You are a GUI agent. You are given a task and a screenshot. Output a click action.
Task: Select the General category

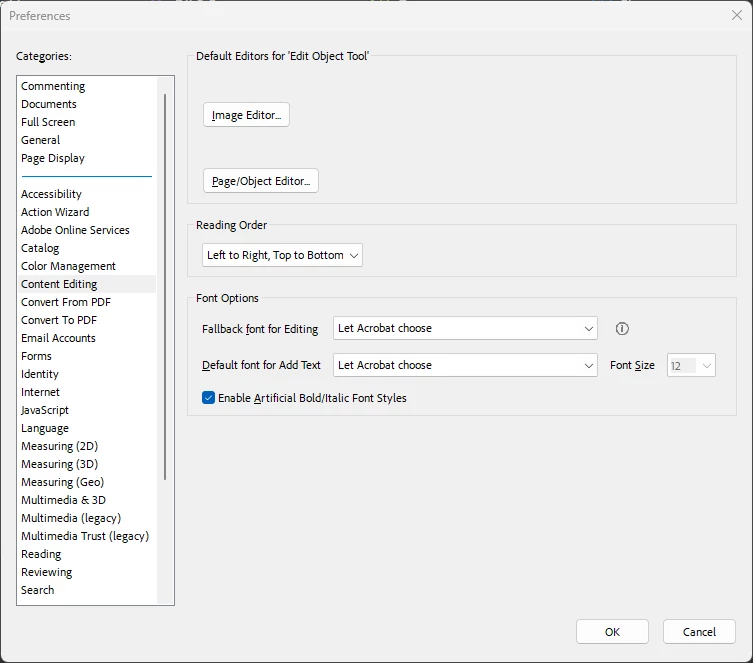[87, 140]
